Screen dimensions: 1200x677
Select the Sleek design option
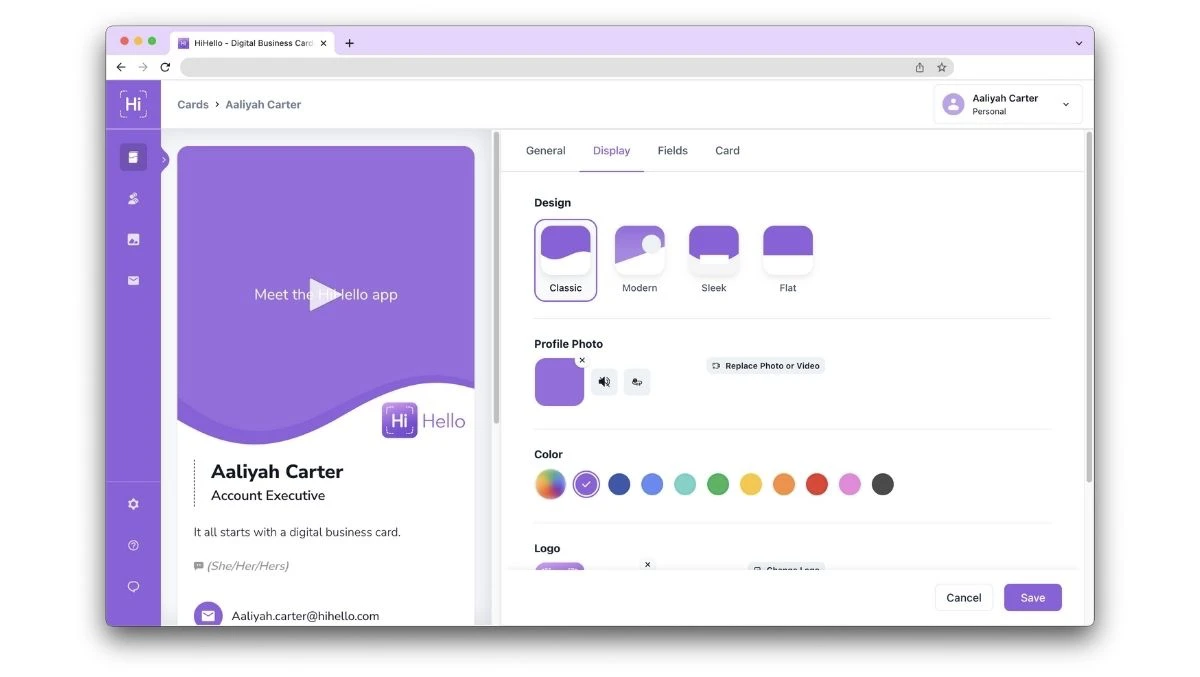pyautogui.click(x=713, y=248)
